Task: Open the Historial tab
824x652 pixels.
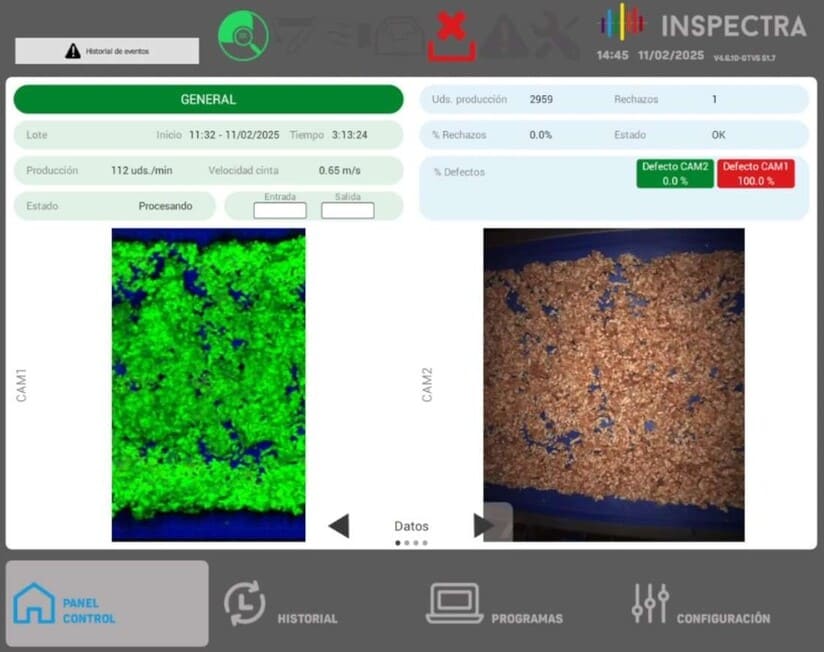Action: (280, 604)
